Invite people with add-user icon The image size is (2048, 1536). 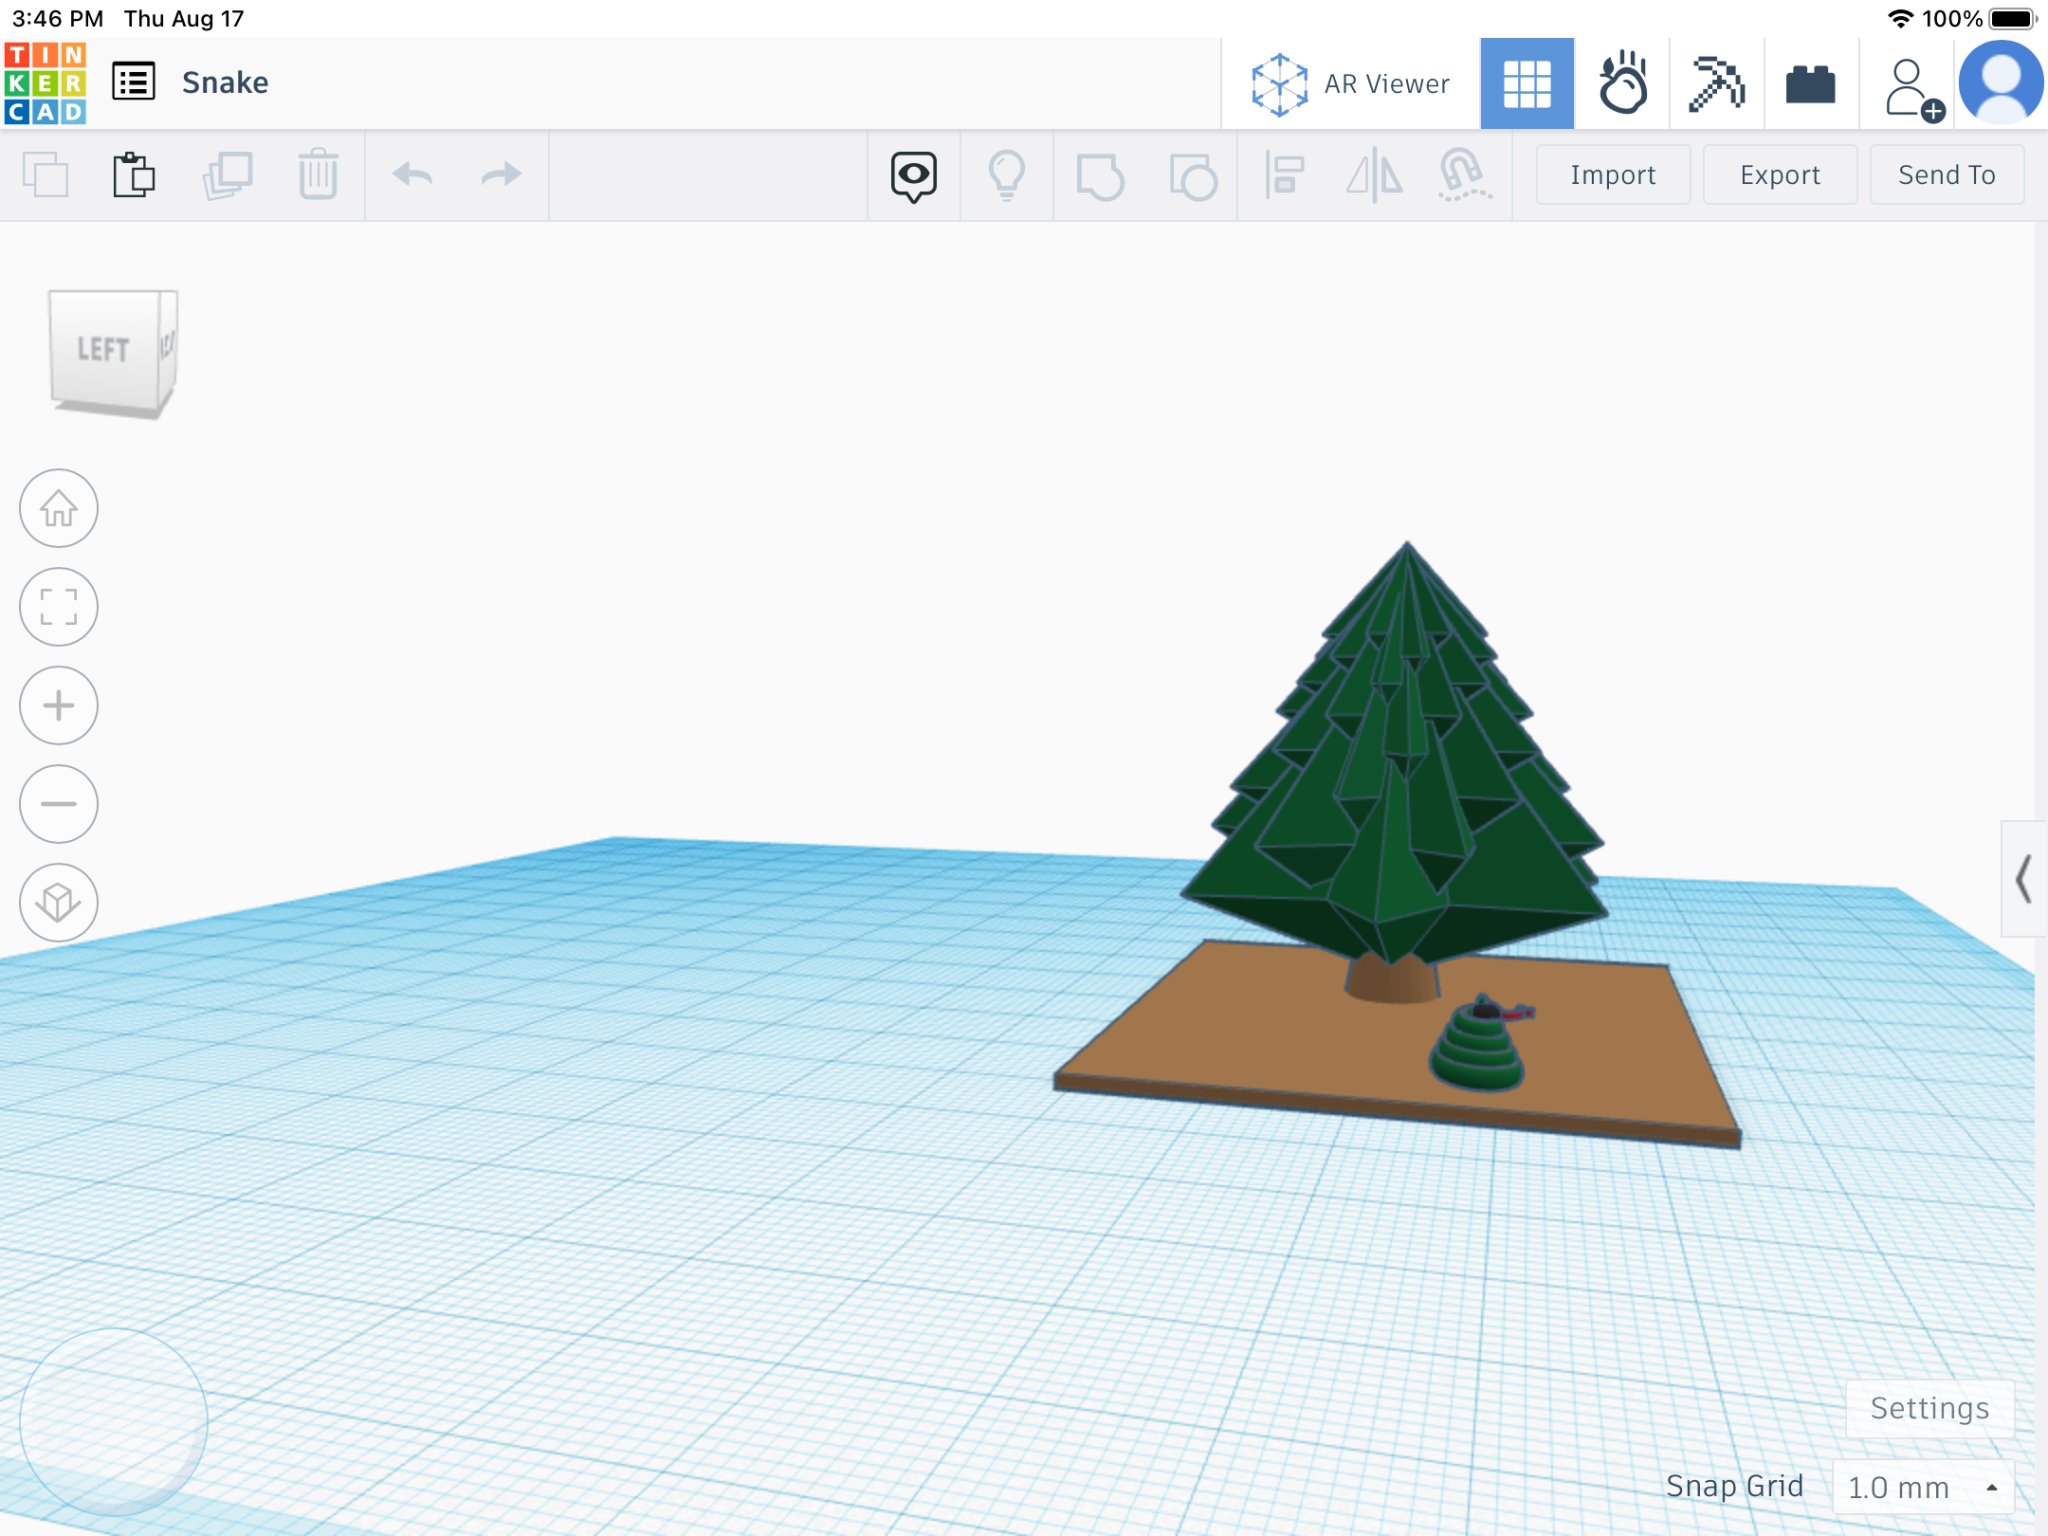(x=1911, y=88)
